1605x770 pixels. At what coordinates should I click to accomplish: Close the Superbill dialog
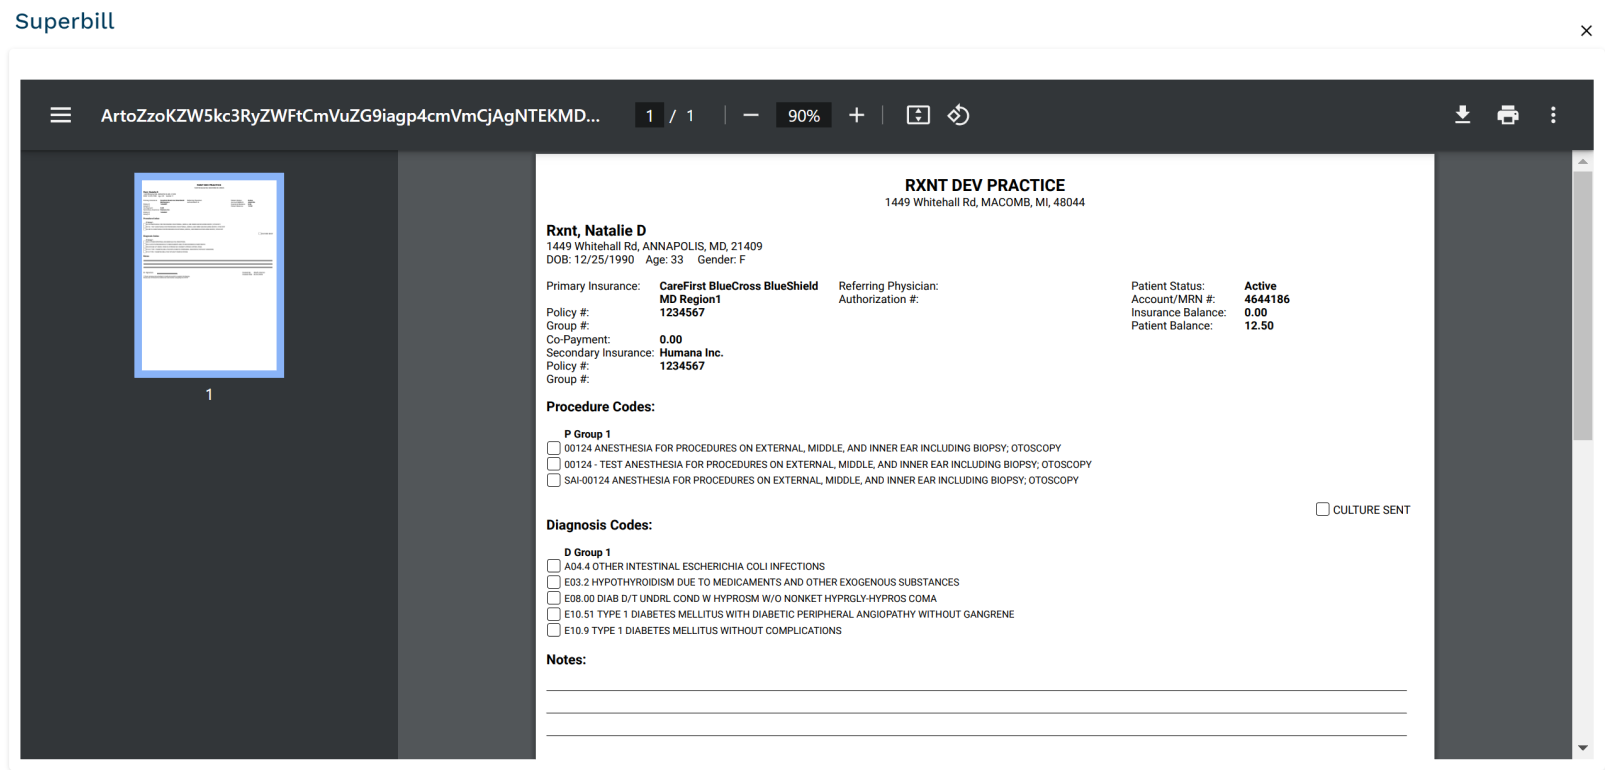1586,31
